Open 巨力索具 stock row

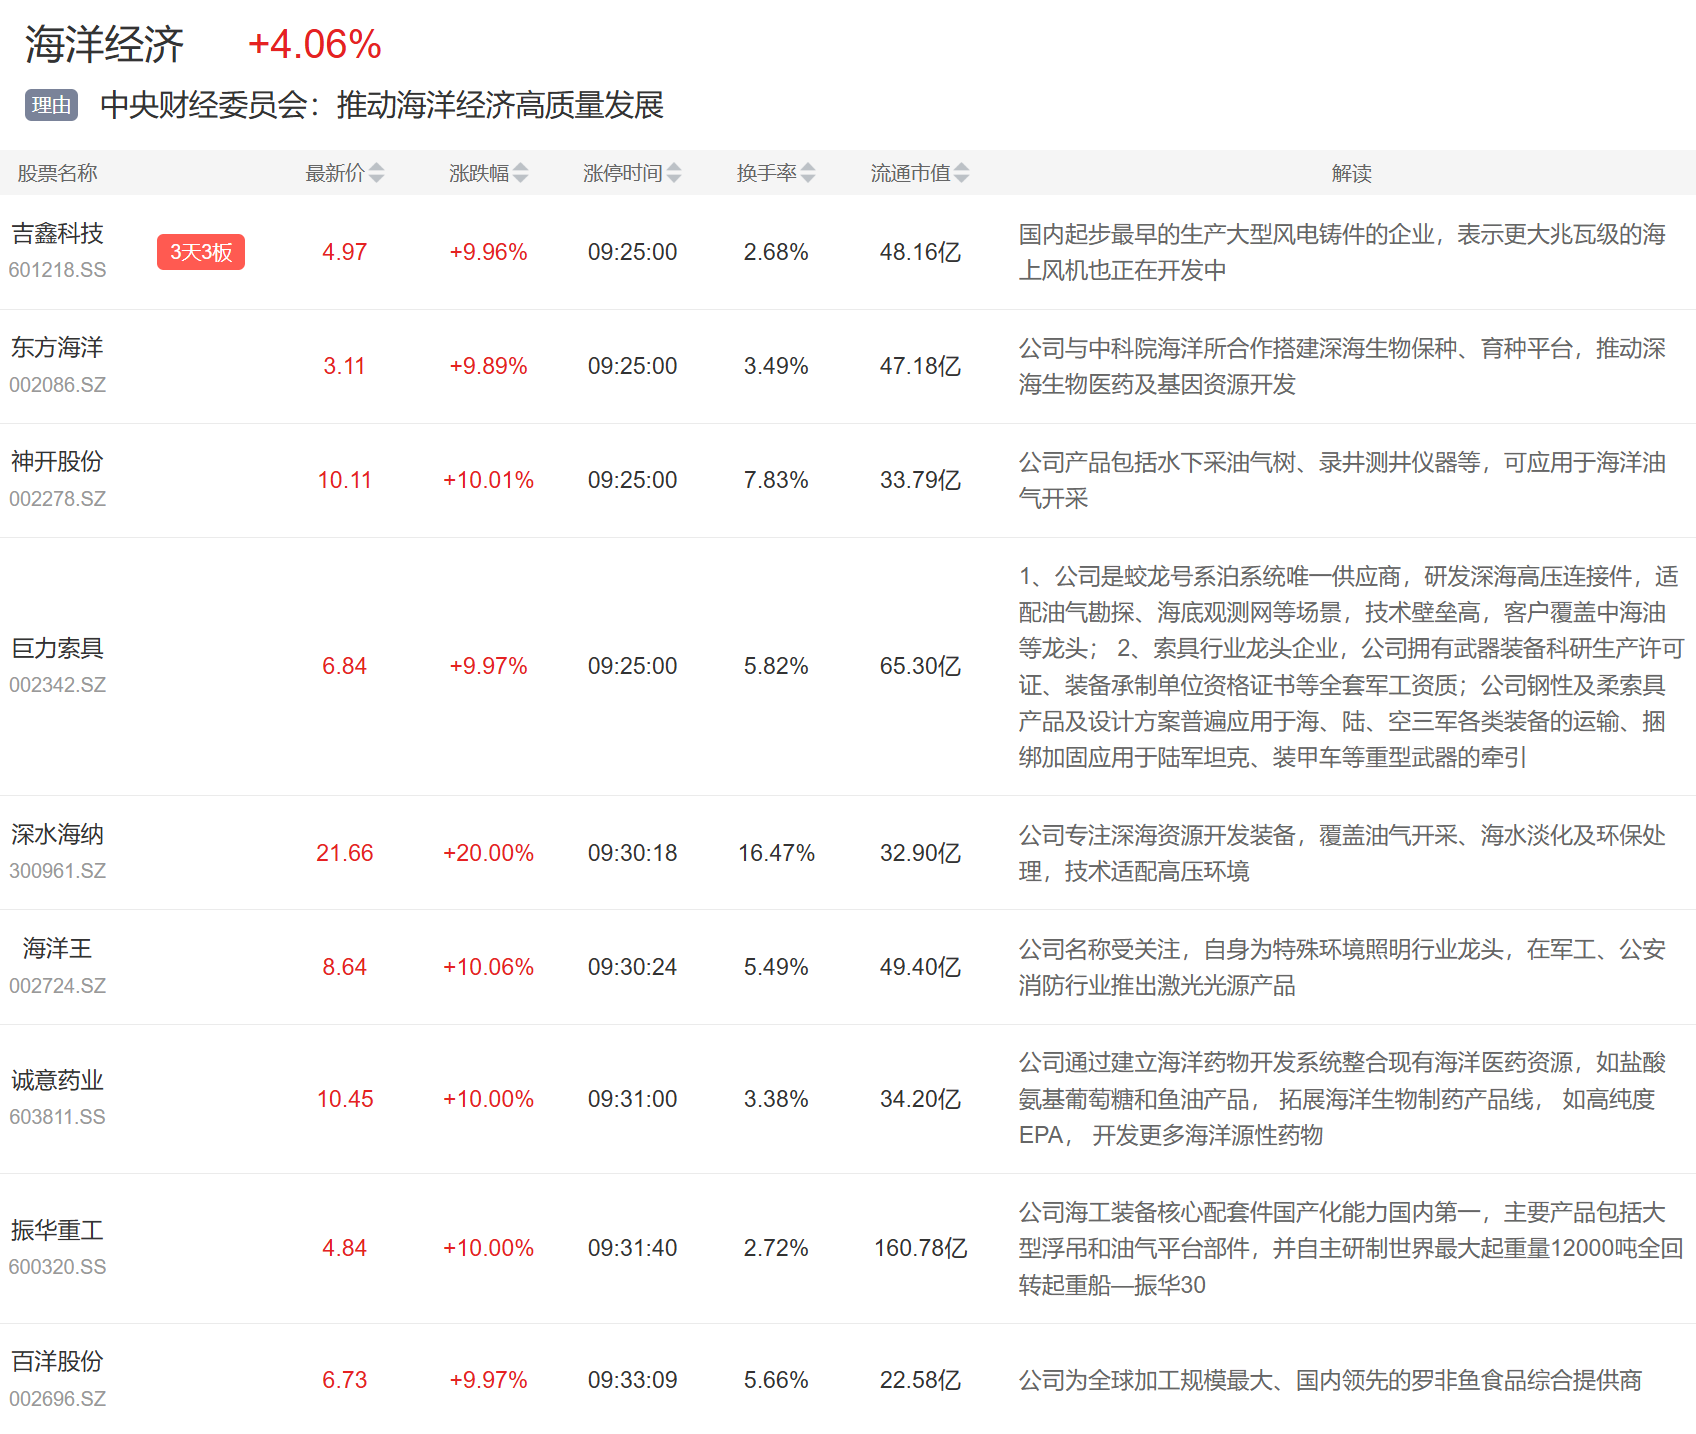(x=57, y=649)
